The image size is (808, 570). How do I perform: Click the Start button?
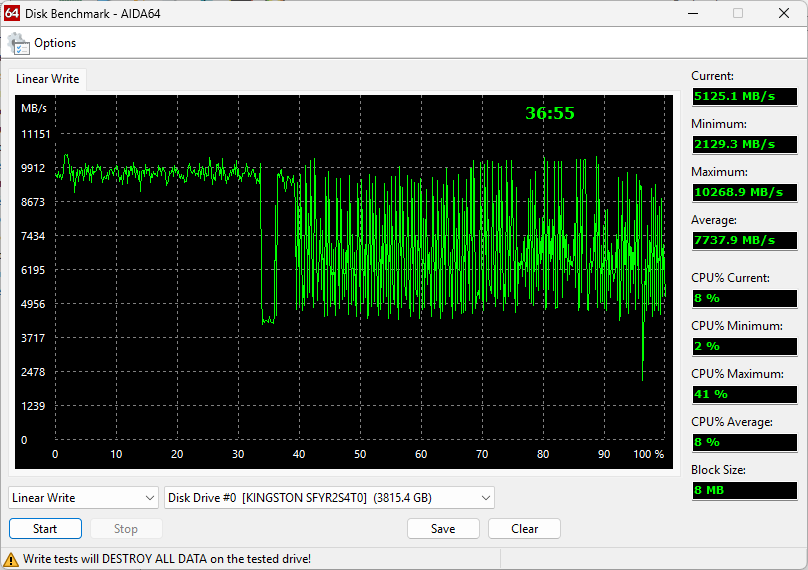(x=45, y=529)
